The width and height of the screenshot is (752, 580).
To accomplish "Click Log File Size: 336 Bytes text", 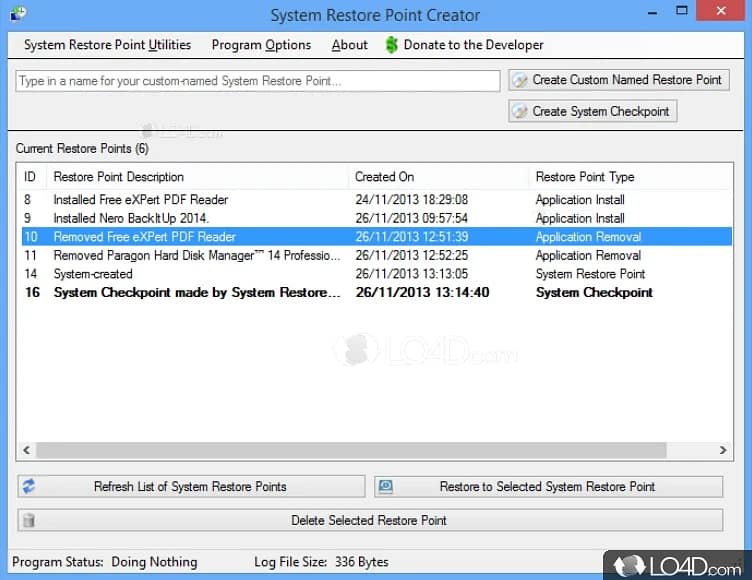I will pos(321,562).
